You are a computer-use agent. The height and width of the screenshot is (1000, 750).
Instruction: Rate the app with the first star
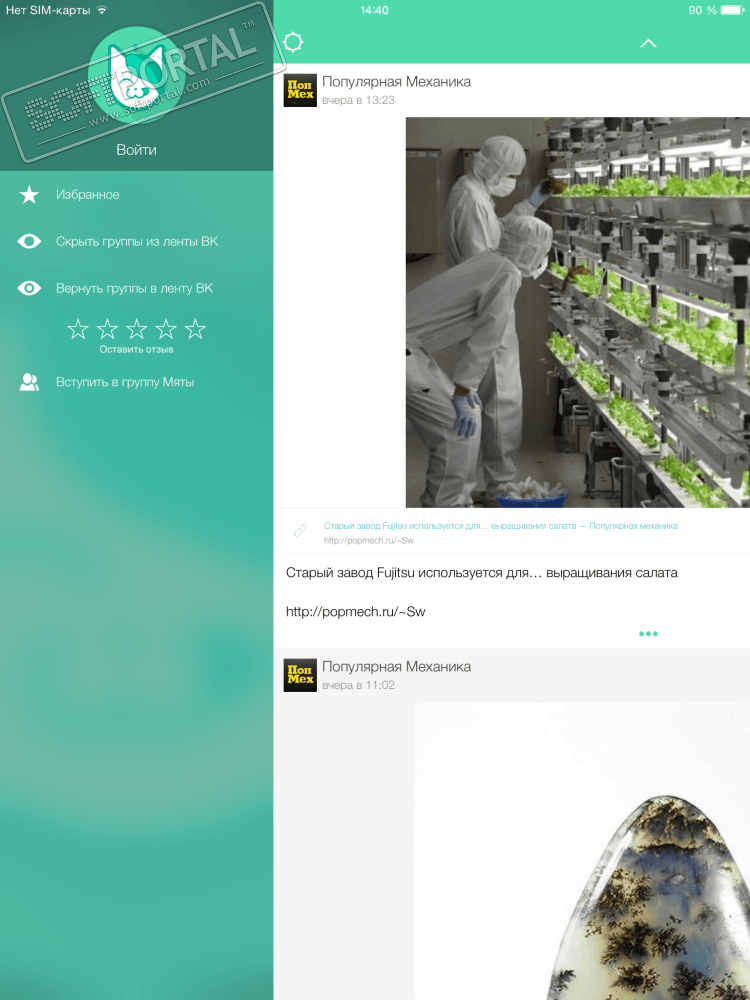coord(78,329)
